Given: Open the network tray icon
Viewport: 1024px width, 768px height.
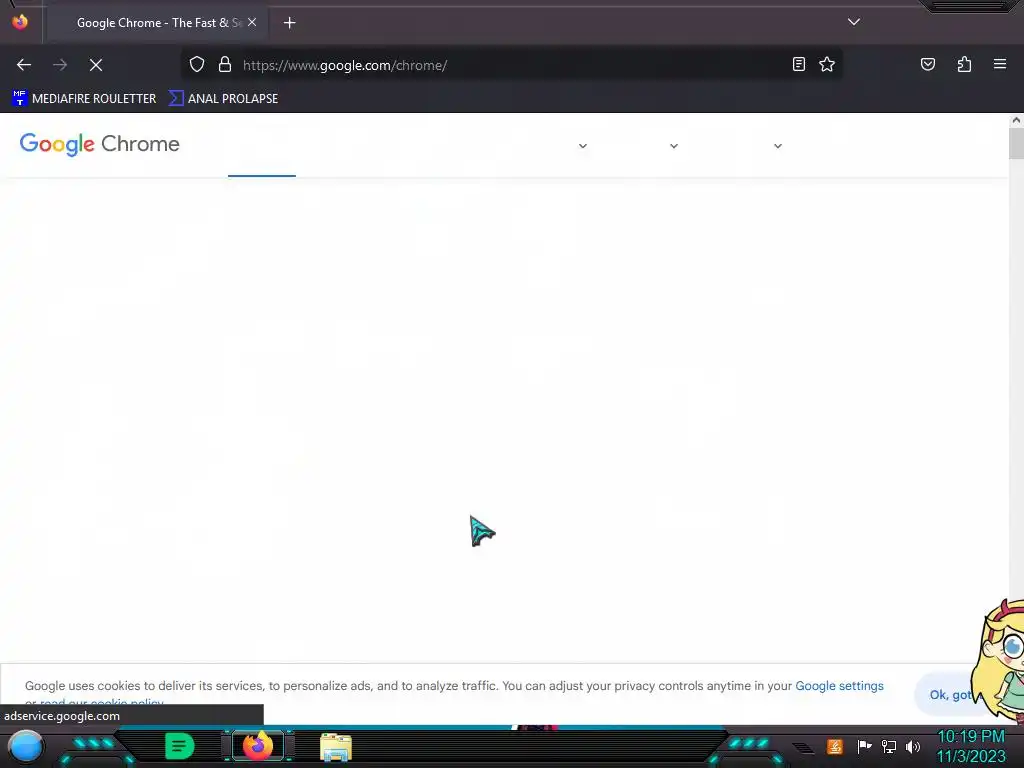Looking at the screenshot, I should [889, 746].
